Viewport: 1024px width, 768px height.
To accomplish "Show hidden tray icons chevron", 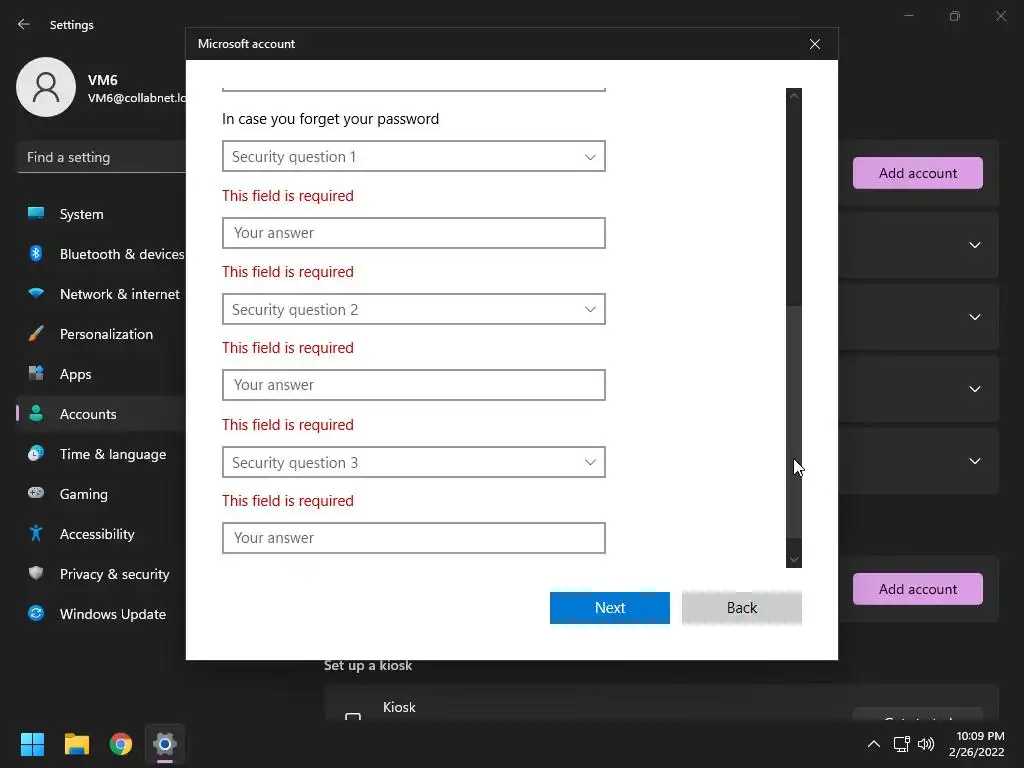I will coord(874,744).
